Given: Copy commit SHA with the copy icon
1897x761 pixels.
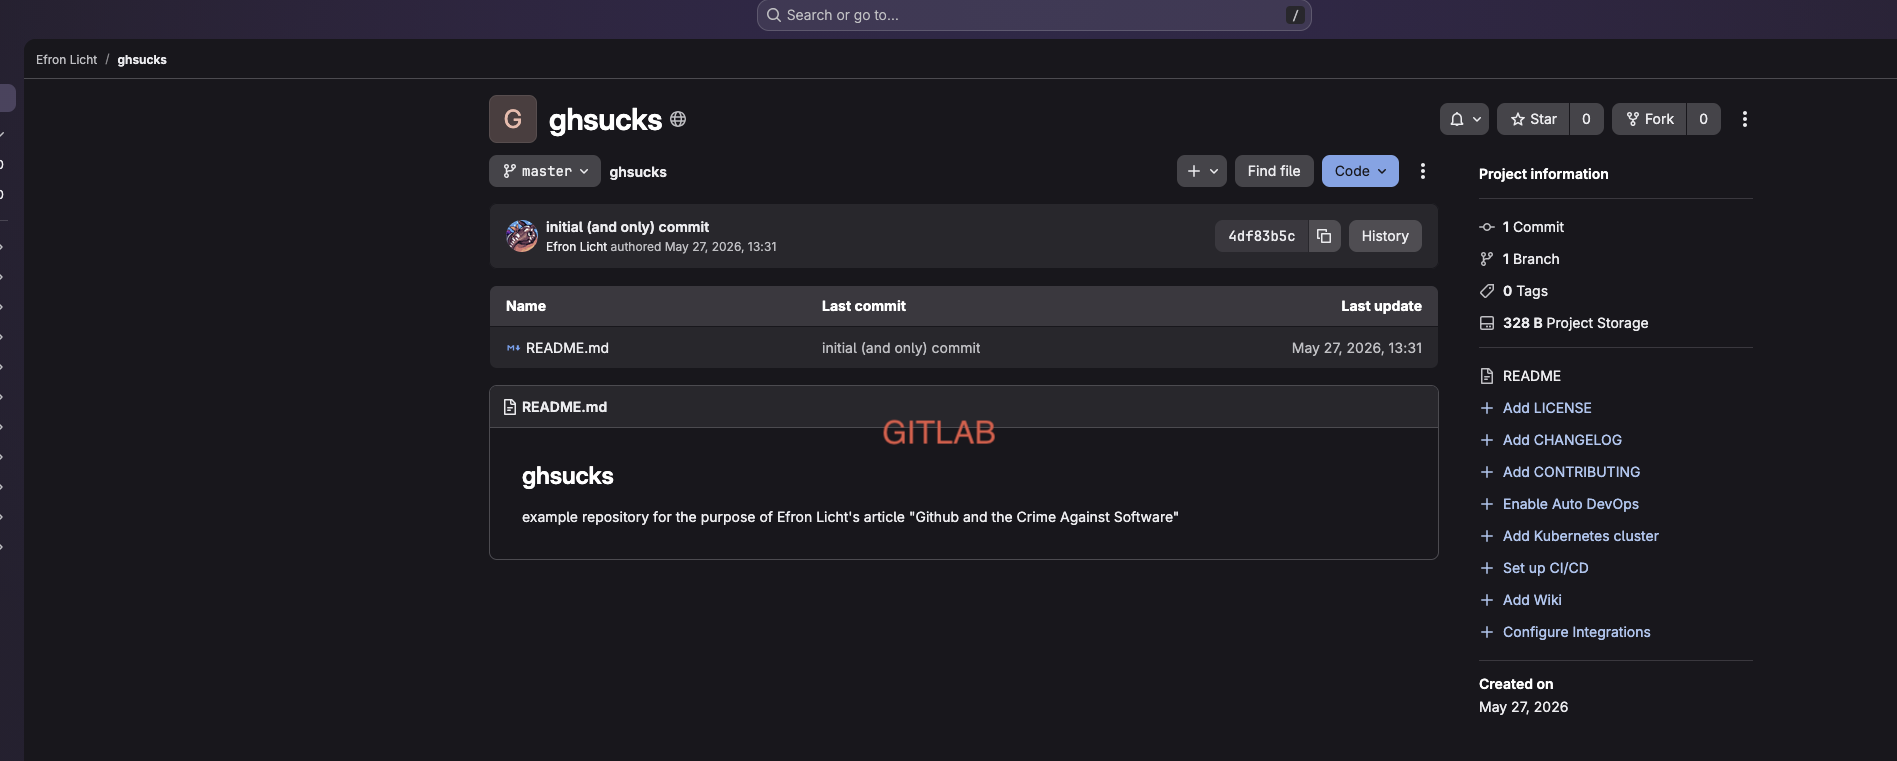Looking at the screenshot, I should tap(1324, 236).
